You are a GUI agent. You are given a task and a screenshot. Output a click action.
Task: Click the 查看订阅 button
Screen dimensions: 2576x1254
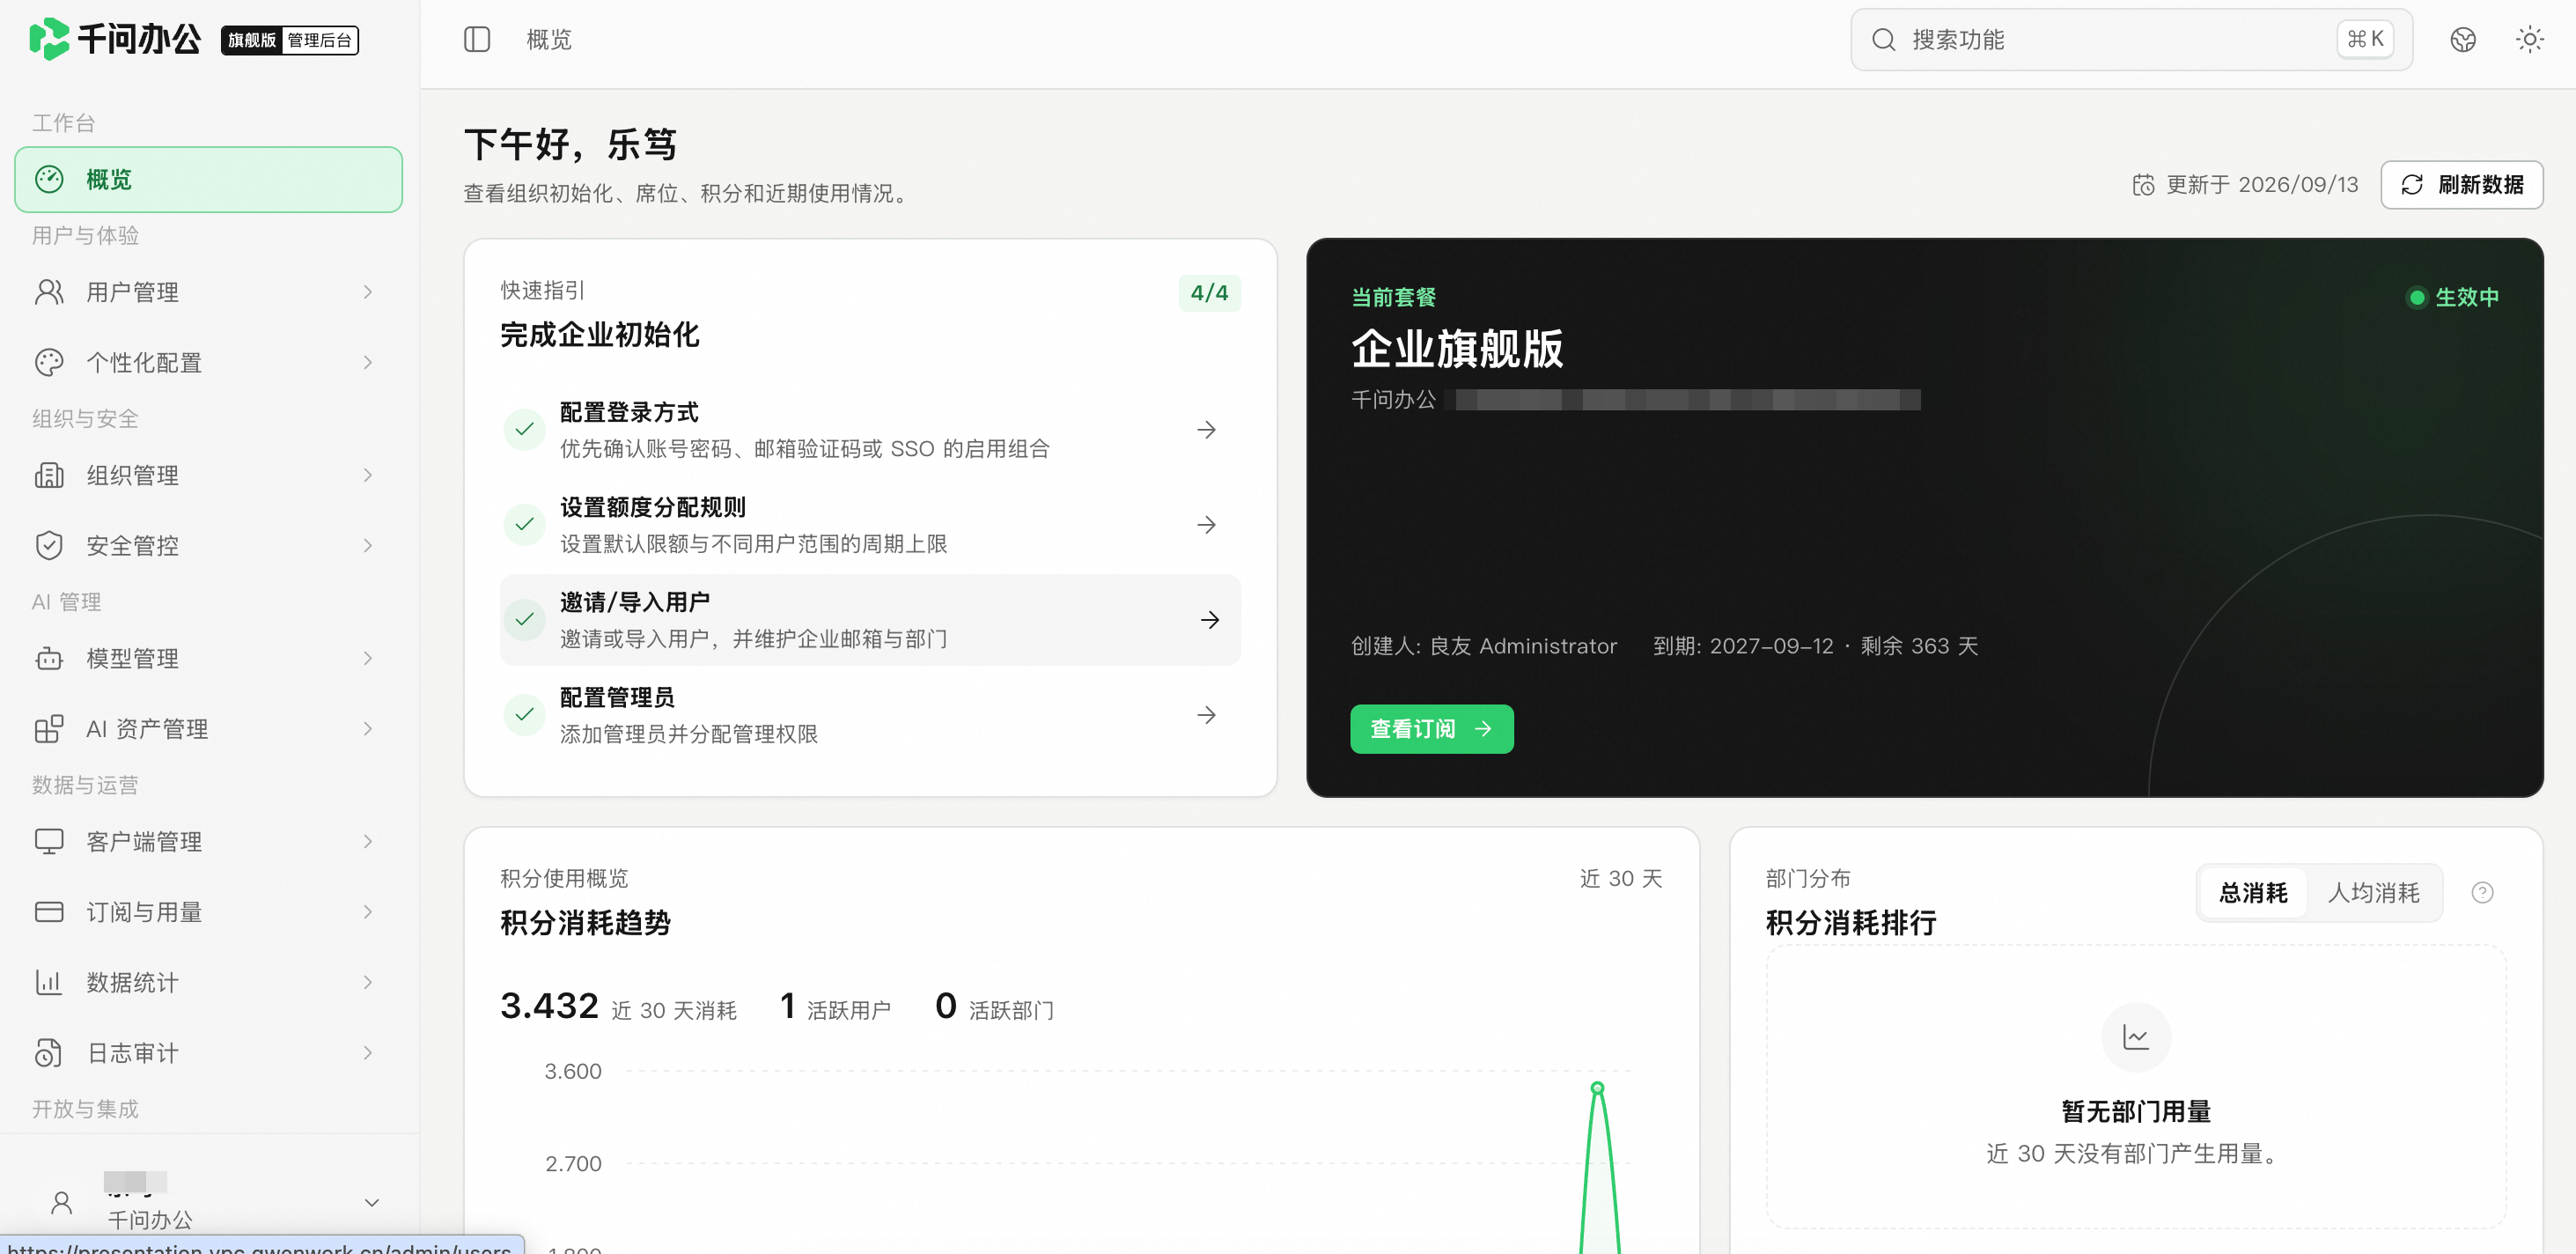(x=1431, y=728)
